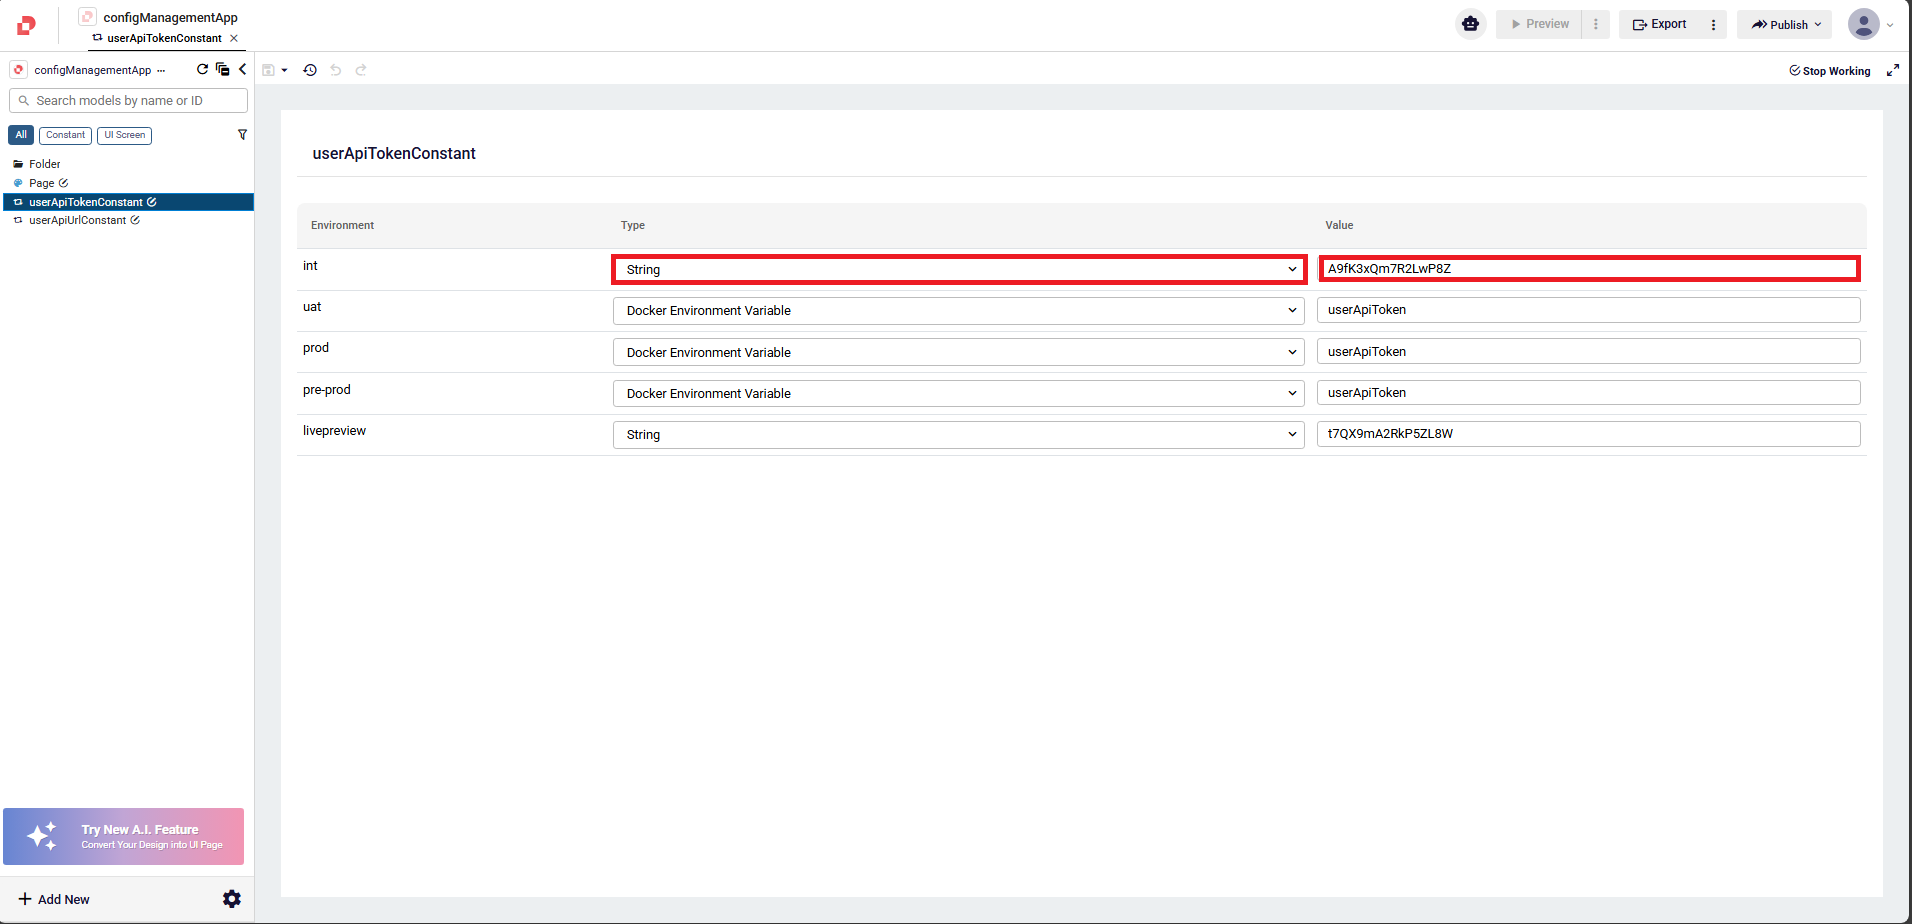
Task: Open Export more-options three-dot menu
Action: [1713, 25]
